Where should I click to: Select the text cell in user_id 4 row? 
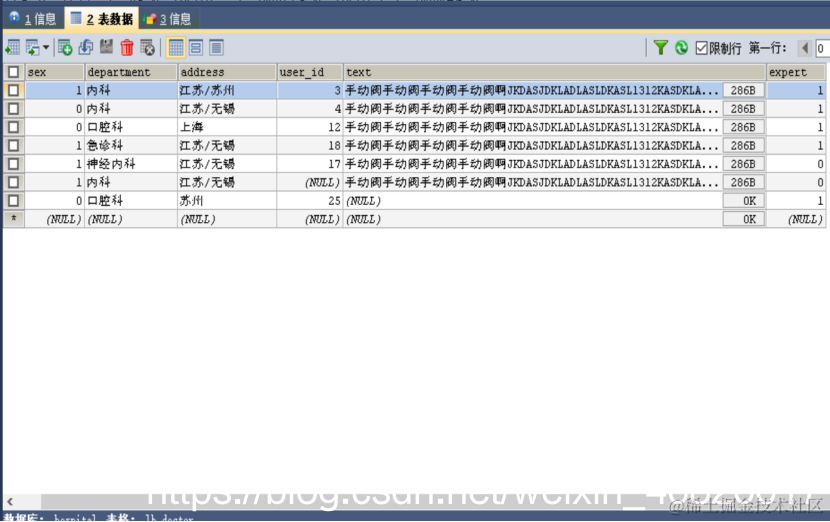click(x=533, y=109)
